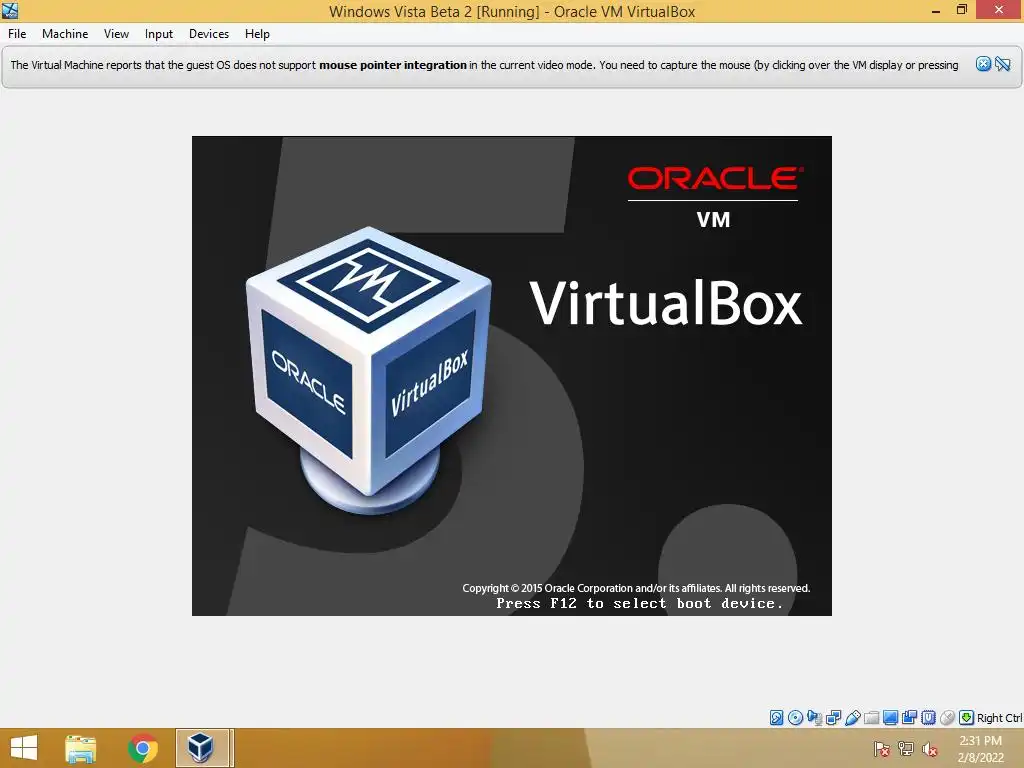This screenshot has height=768, width=1024.
Task: Restore down the VirtualBox VM window
Action: click(x=961, y=10)
